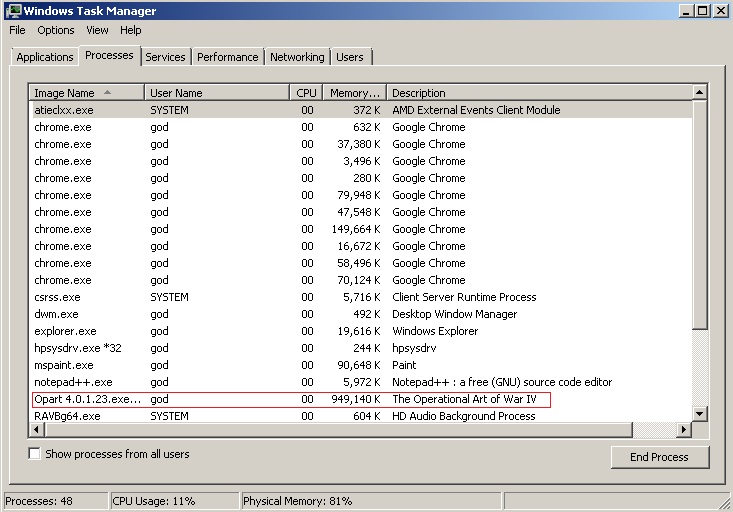Click Client Server Runtime Process description
This screenshot has height=512, width=733.
[464, 297]
